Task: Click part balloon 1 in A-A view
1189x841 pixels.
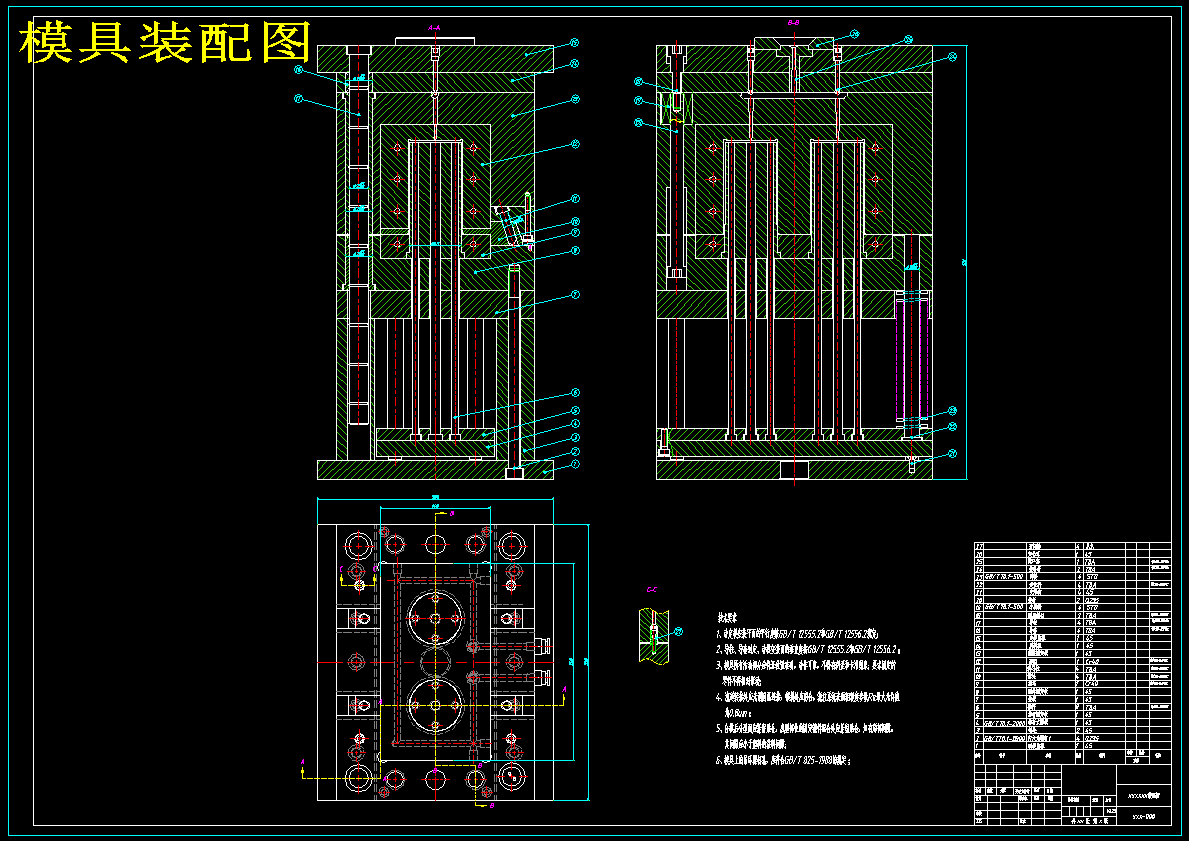Action: tap(576, 464)
